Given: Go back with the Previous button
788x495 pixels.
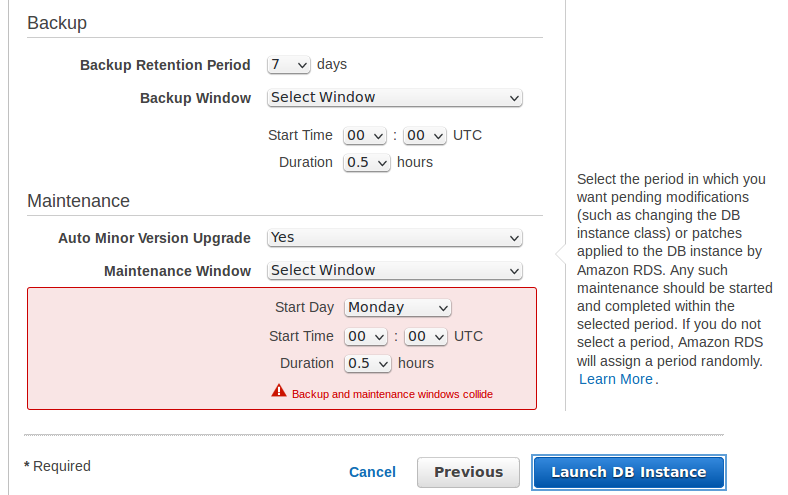Looking at the screenshot, I should point(468,472).
